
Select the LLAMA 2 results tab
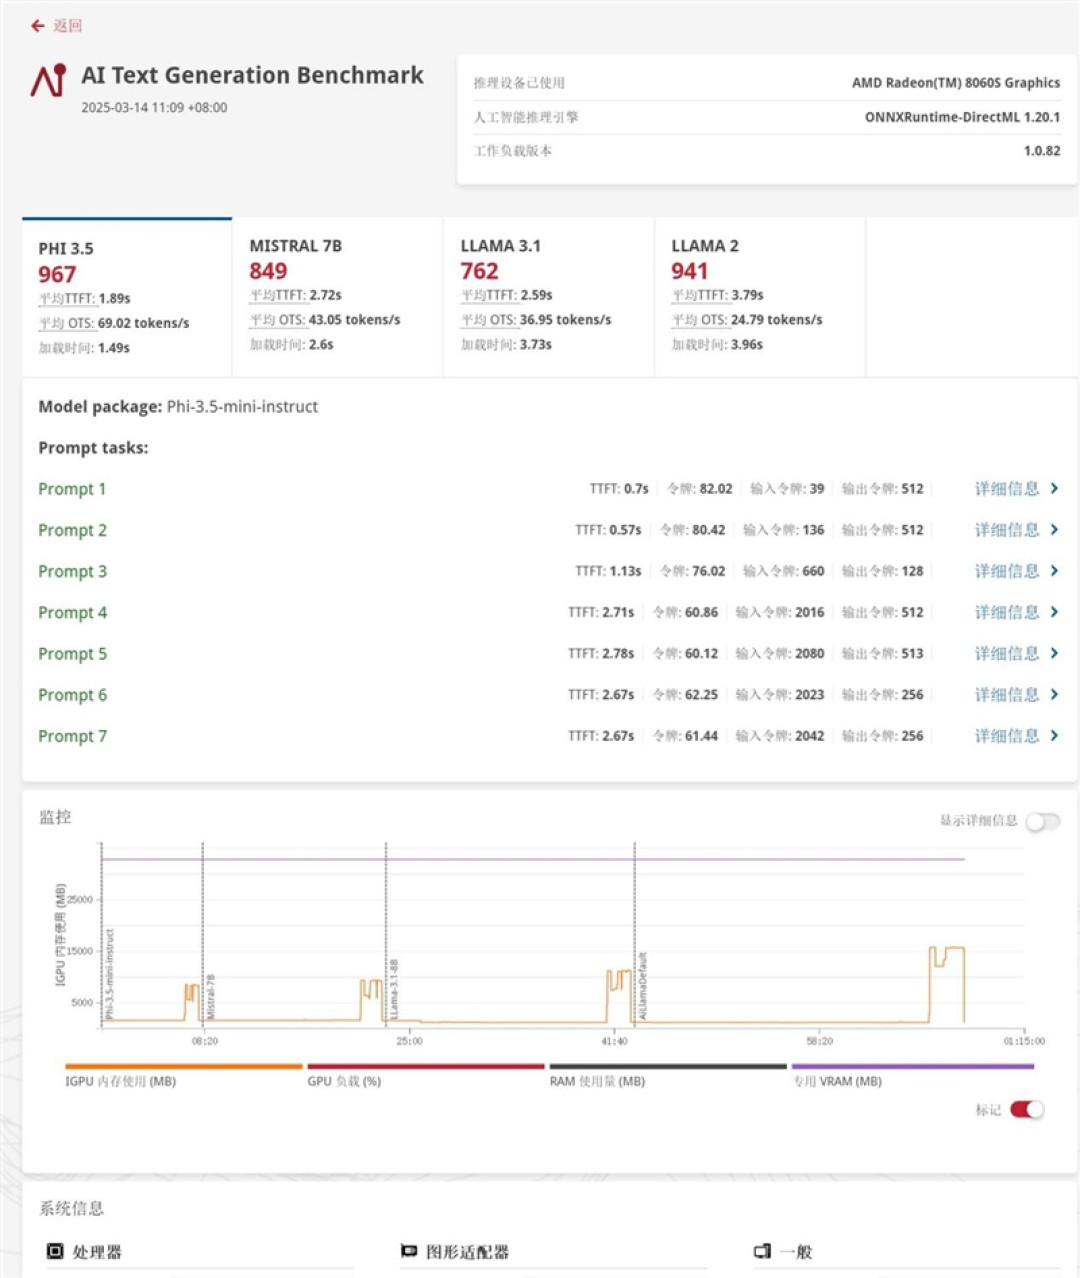pos(759,296)
